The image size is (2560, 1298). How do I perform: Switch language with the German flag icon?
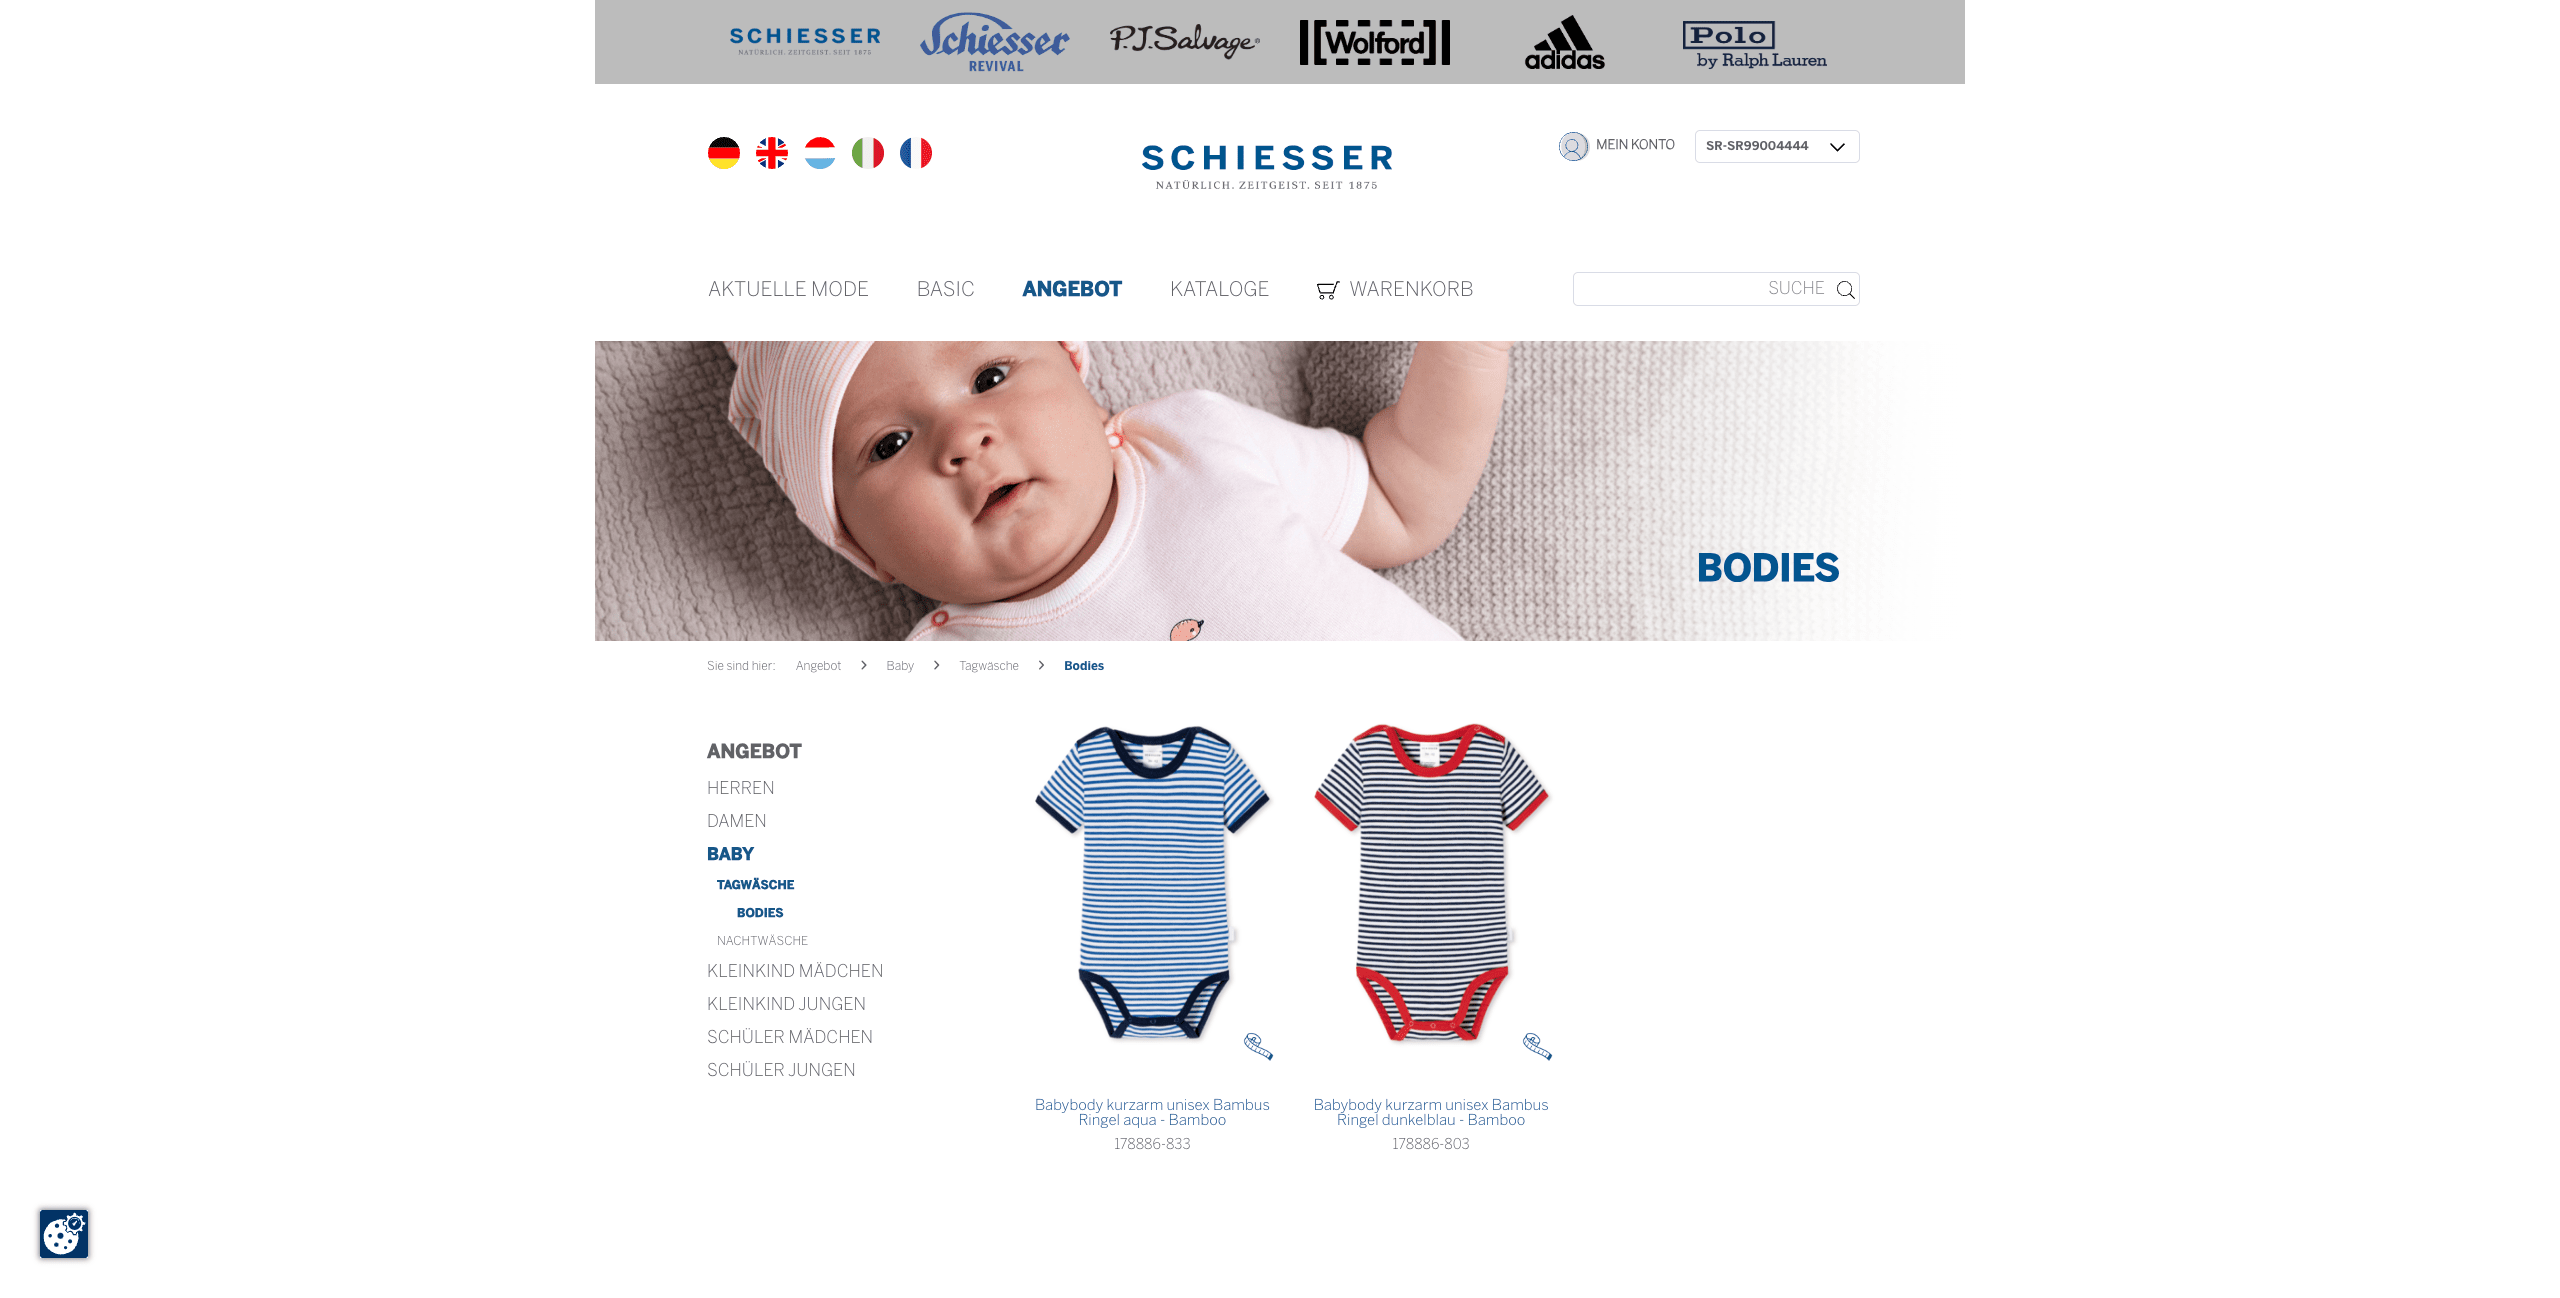(x=723, y=153)
